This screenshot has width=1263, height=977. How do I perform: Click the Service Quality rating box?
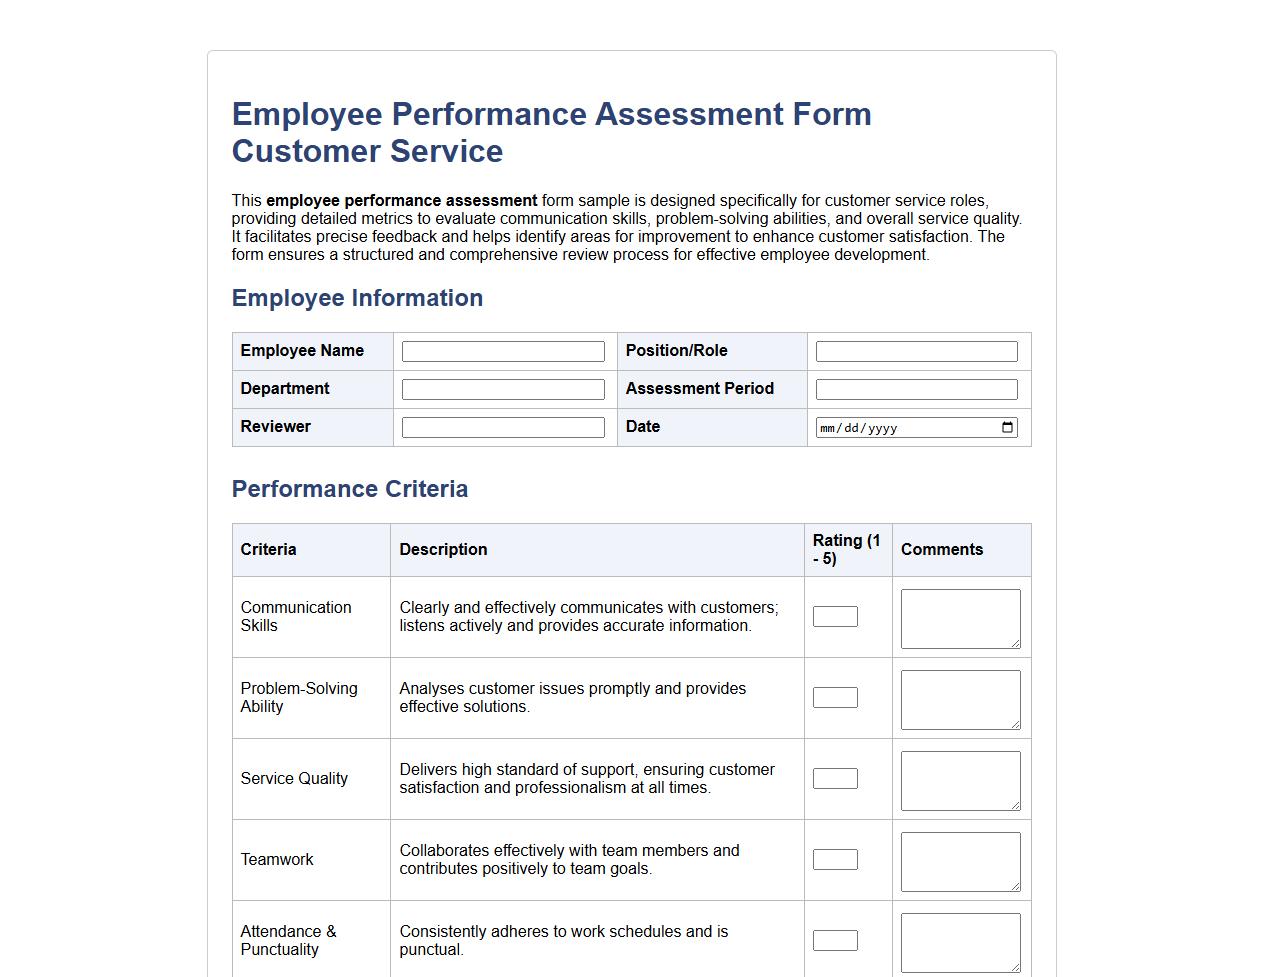(835, 778)
